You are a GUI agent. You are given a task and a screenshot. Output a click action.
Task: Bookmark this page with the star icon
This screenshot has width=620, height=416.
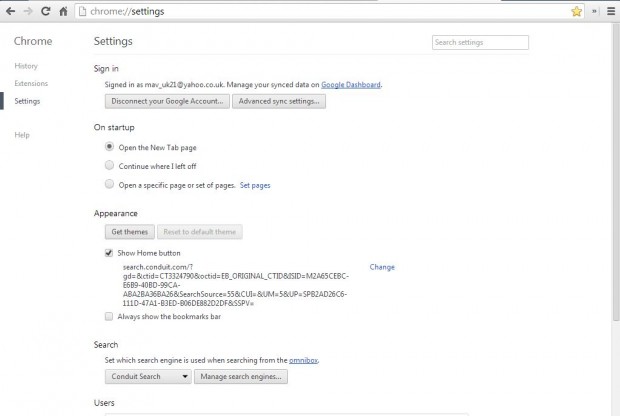click(x=577, y=11)
